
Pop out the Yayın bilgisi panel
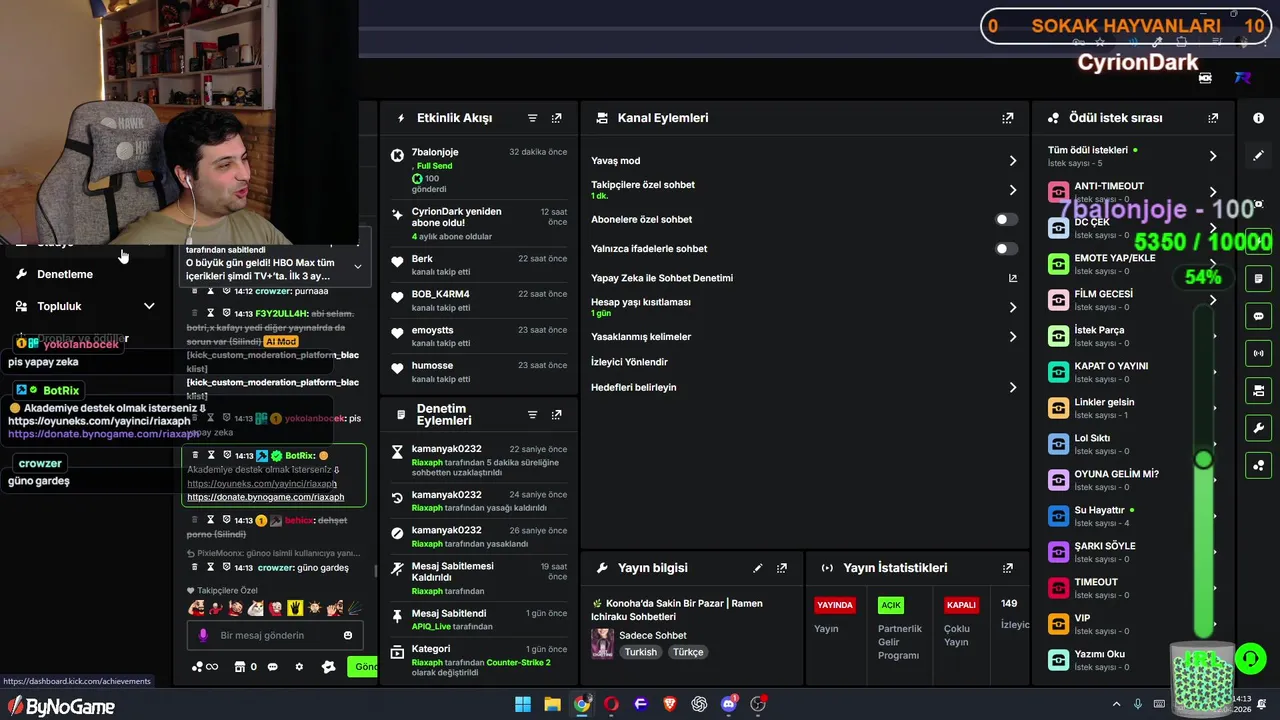782,568
